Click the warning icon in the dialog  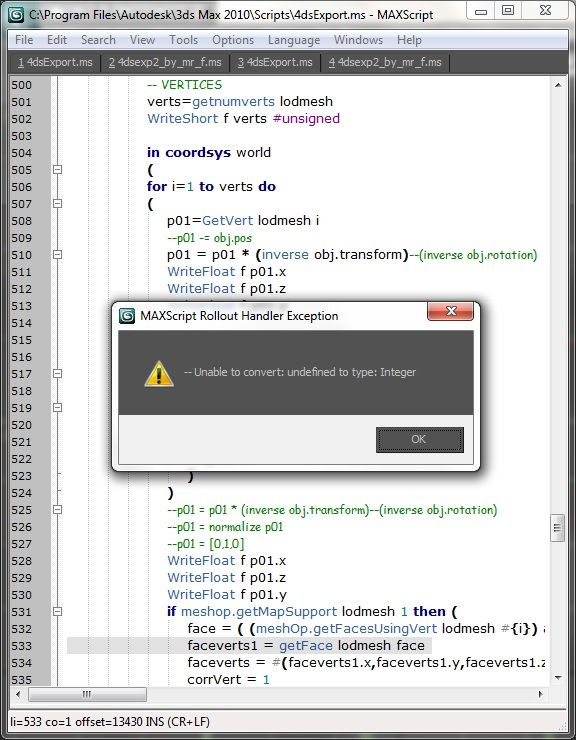point(159,374)
